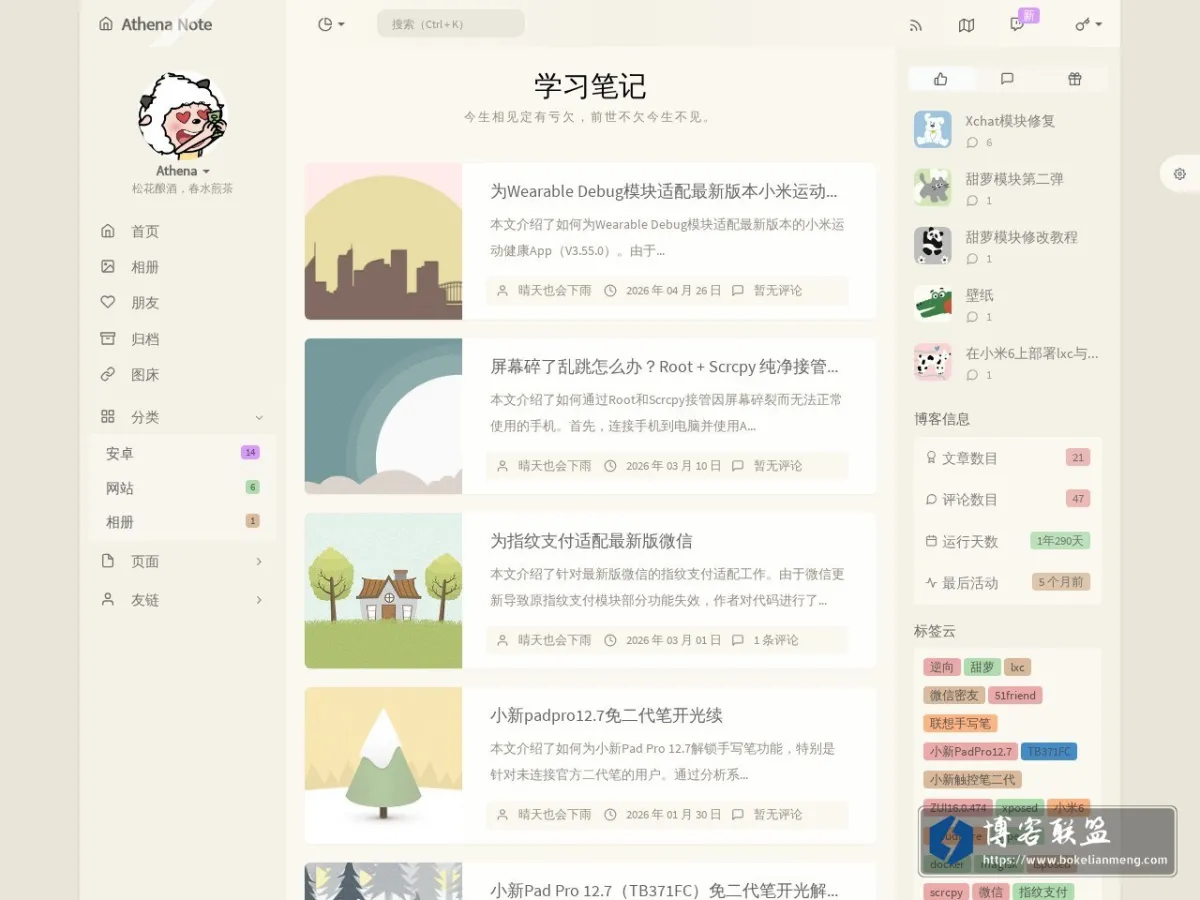Open popular post 甜萝模块第二弹
The width and height of the screenshot is (1200, 900).
pyautogui.click(x=1014, y=179)
